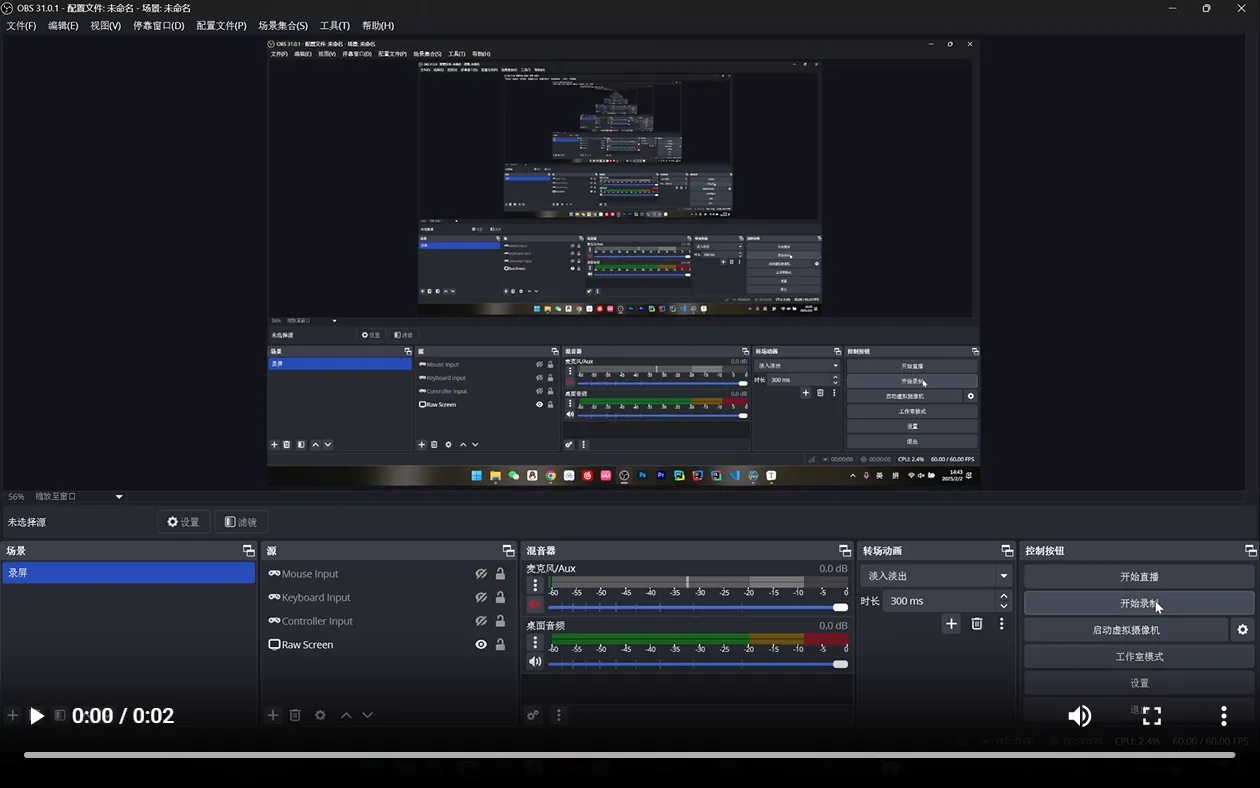The width and height of the screenshot is (1260, 788).
Task: Add a new transition with plus icon
Action: (951, 624)
